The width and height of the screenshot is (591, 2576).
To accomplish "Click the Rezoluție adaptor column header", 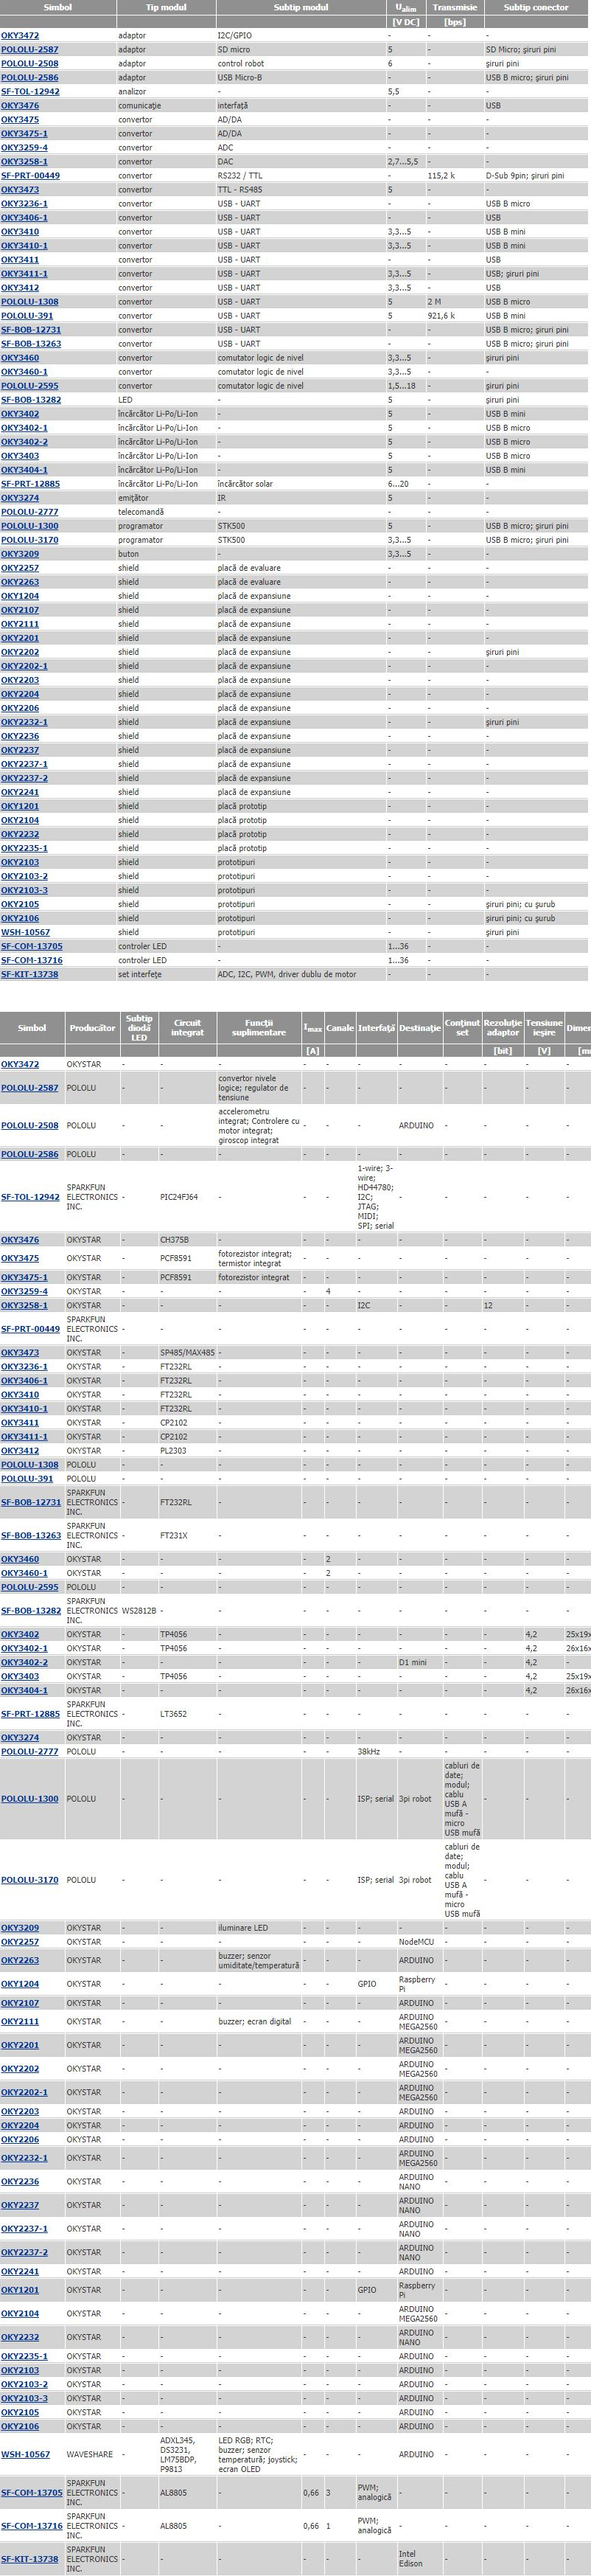I will pos(503,1028).
